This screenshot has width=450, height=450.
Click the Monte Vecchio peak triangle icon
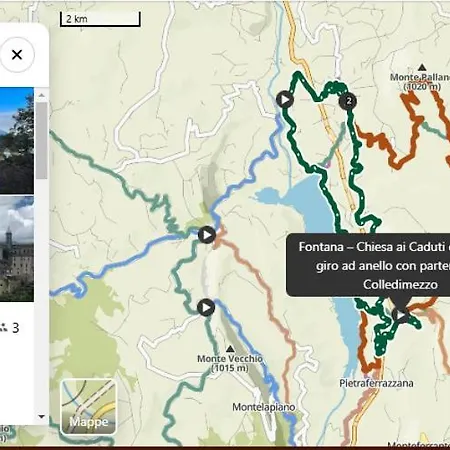click(230, 349)
